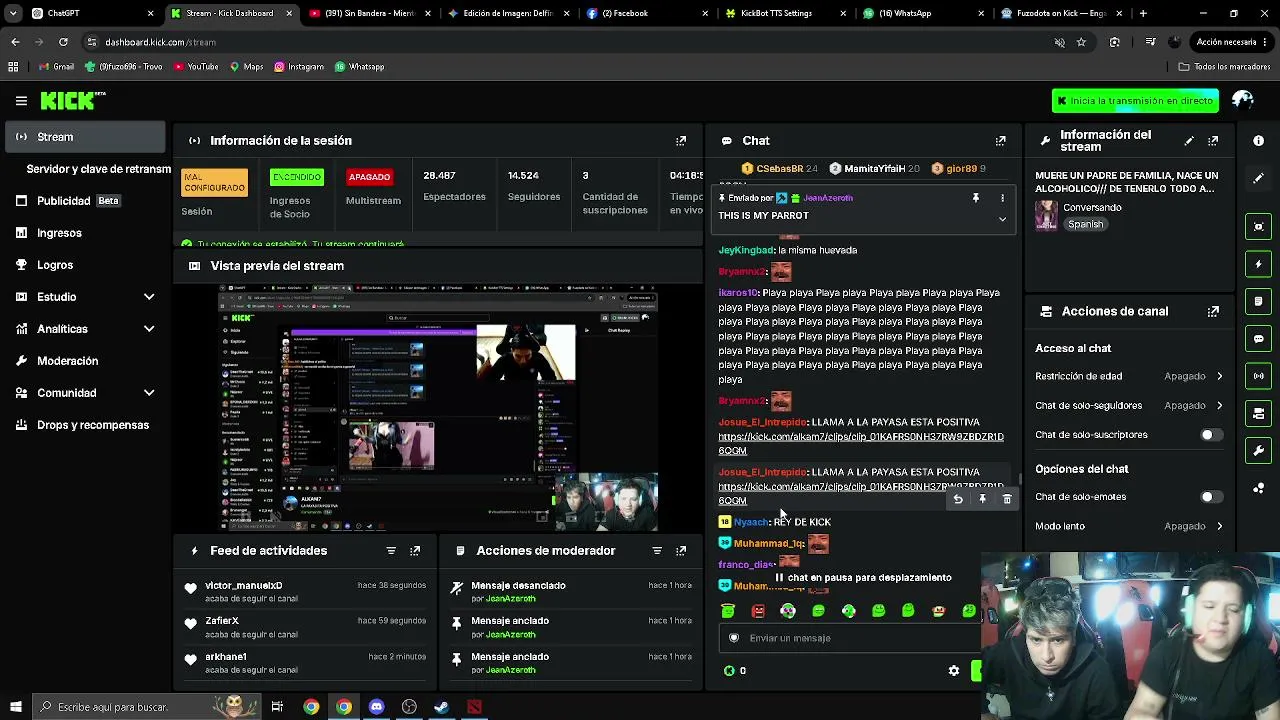
Task: Toggle the chat widget in the right rail
Action: coord(1259,339)
